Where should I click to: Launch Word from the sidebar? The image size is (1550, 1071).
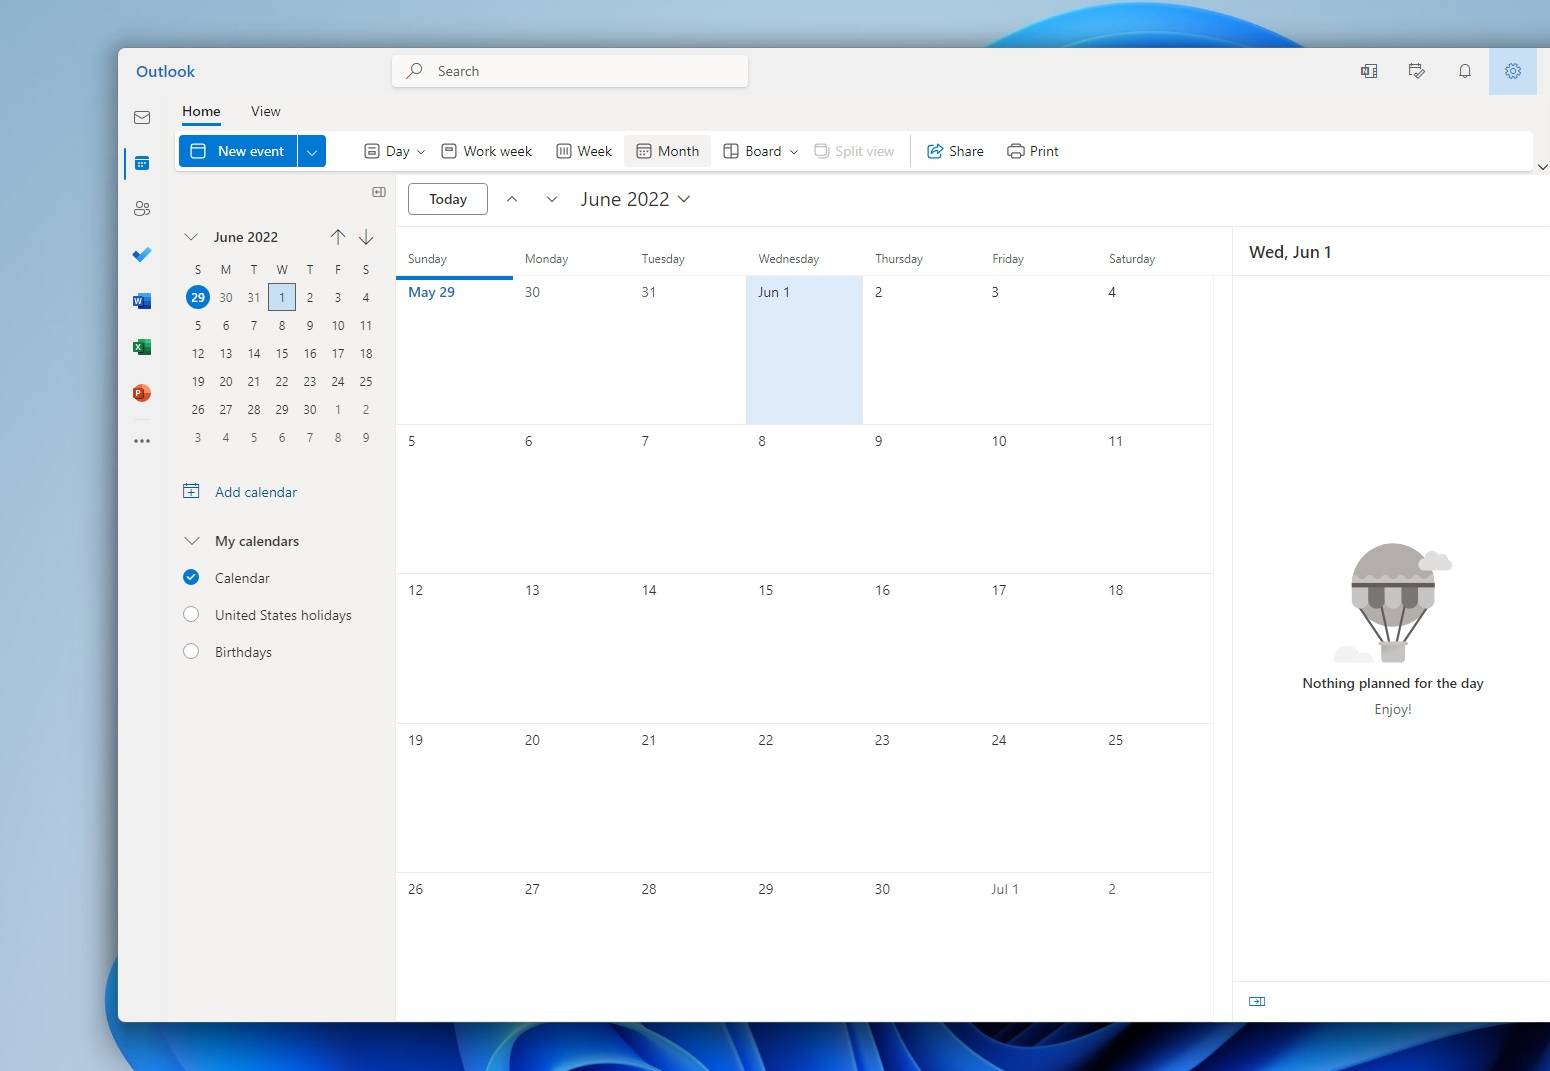141,300
